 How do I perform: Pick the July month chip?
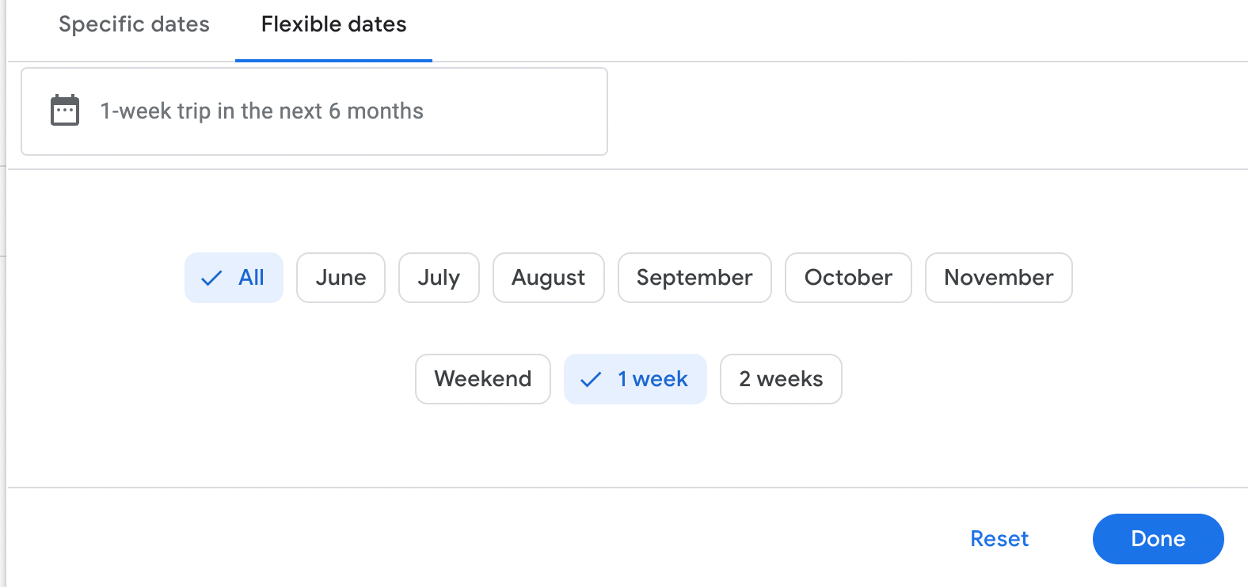[439, 278]
